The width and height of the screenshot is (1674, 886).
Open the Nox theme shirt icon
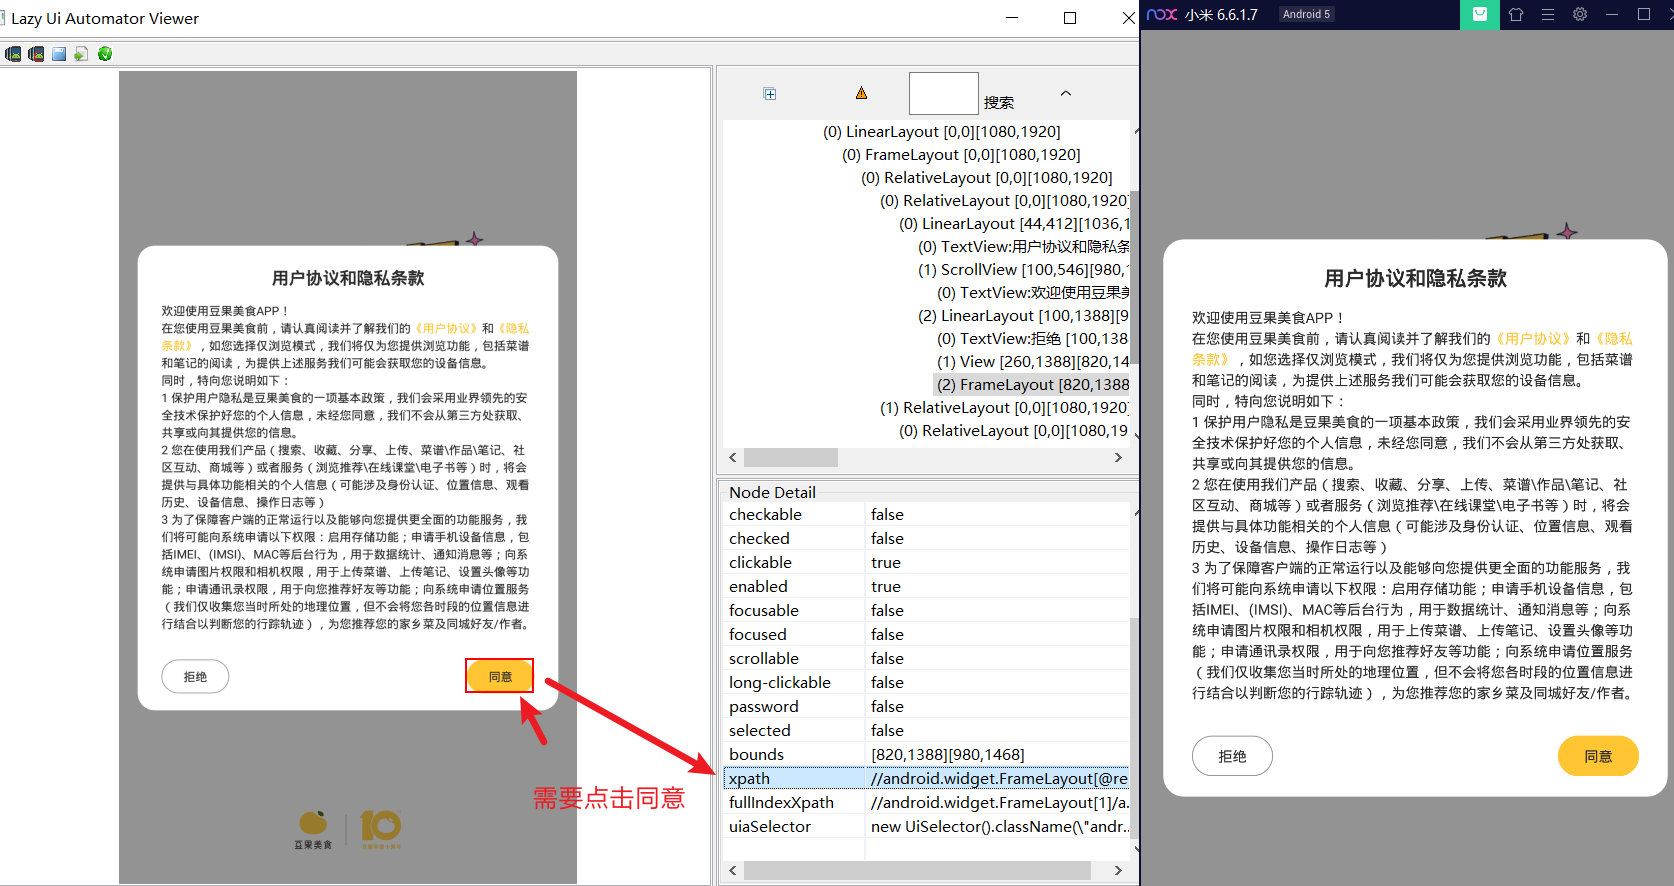pos(1516,14)
